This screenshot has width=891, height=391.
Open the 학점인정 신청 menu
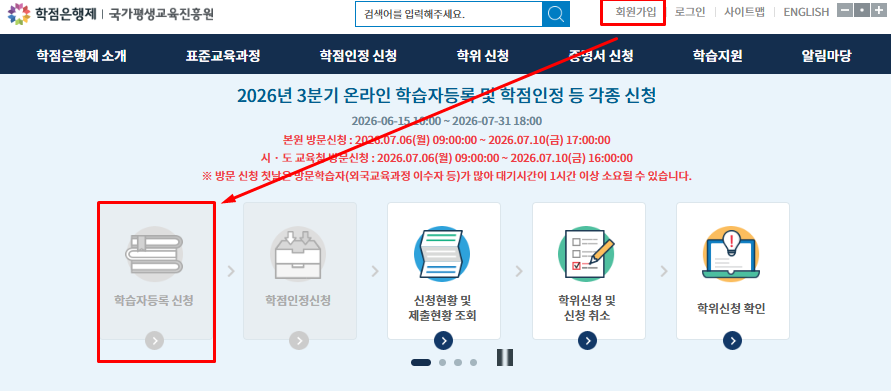pos(358,55)
